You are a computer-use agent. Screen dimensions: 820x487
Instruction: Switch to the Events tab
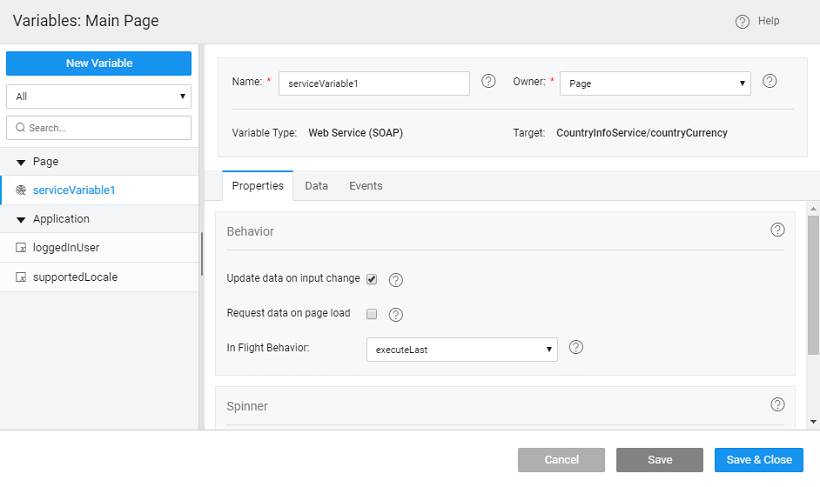pos(365,186)
